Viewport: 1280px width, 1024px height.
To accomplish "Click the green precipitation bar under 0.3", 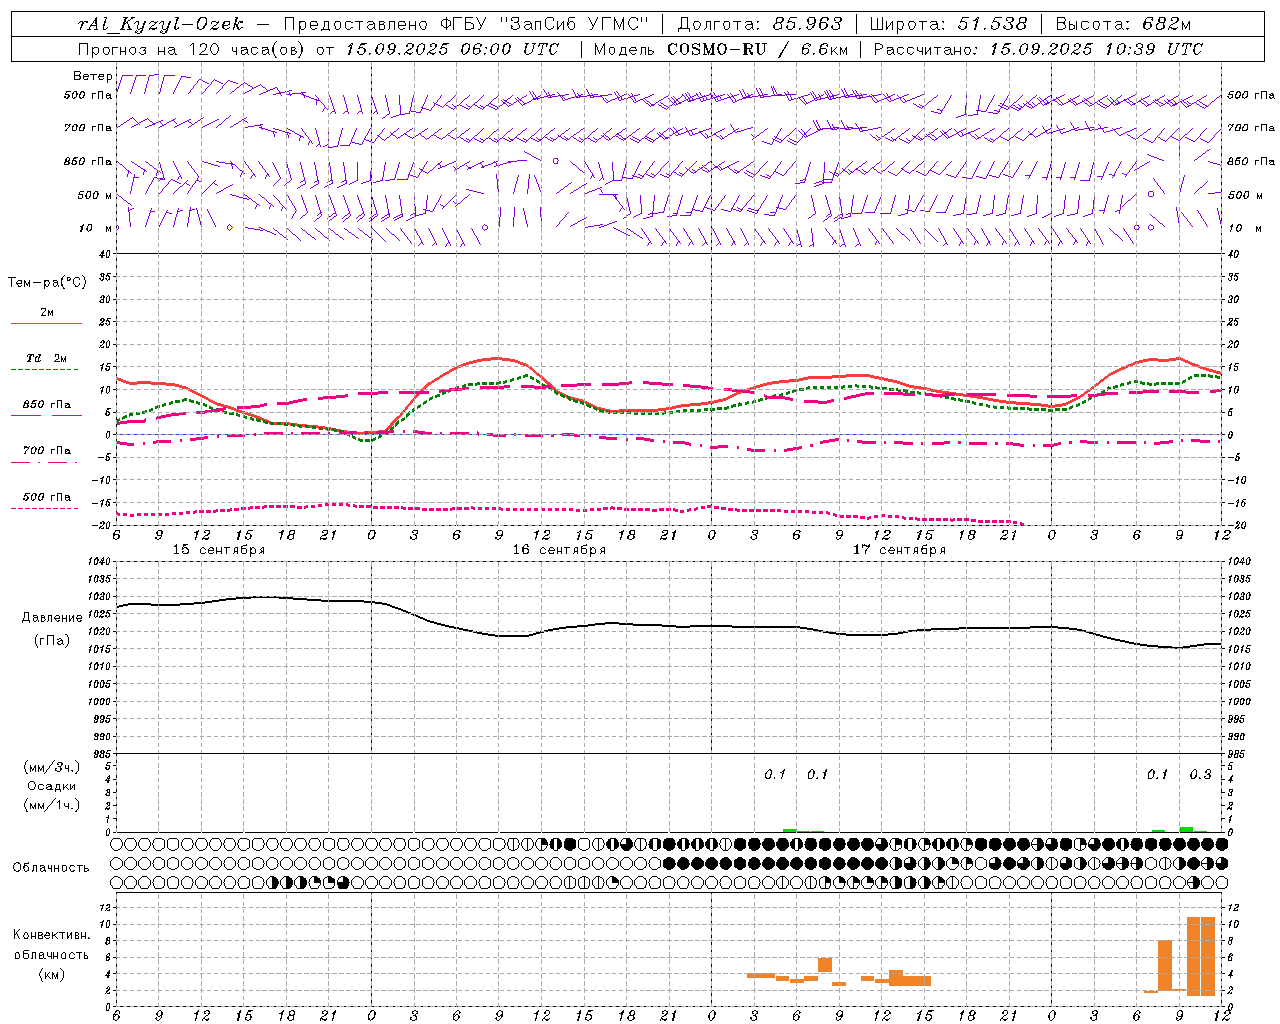I will (1186, 829).
